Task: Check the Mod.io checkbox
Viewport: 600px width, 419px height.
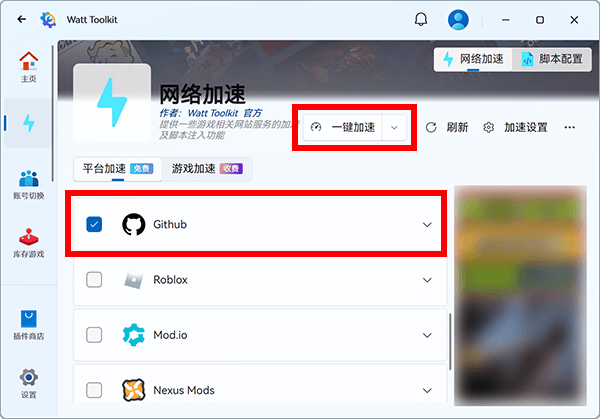Action: [94, 335]
